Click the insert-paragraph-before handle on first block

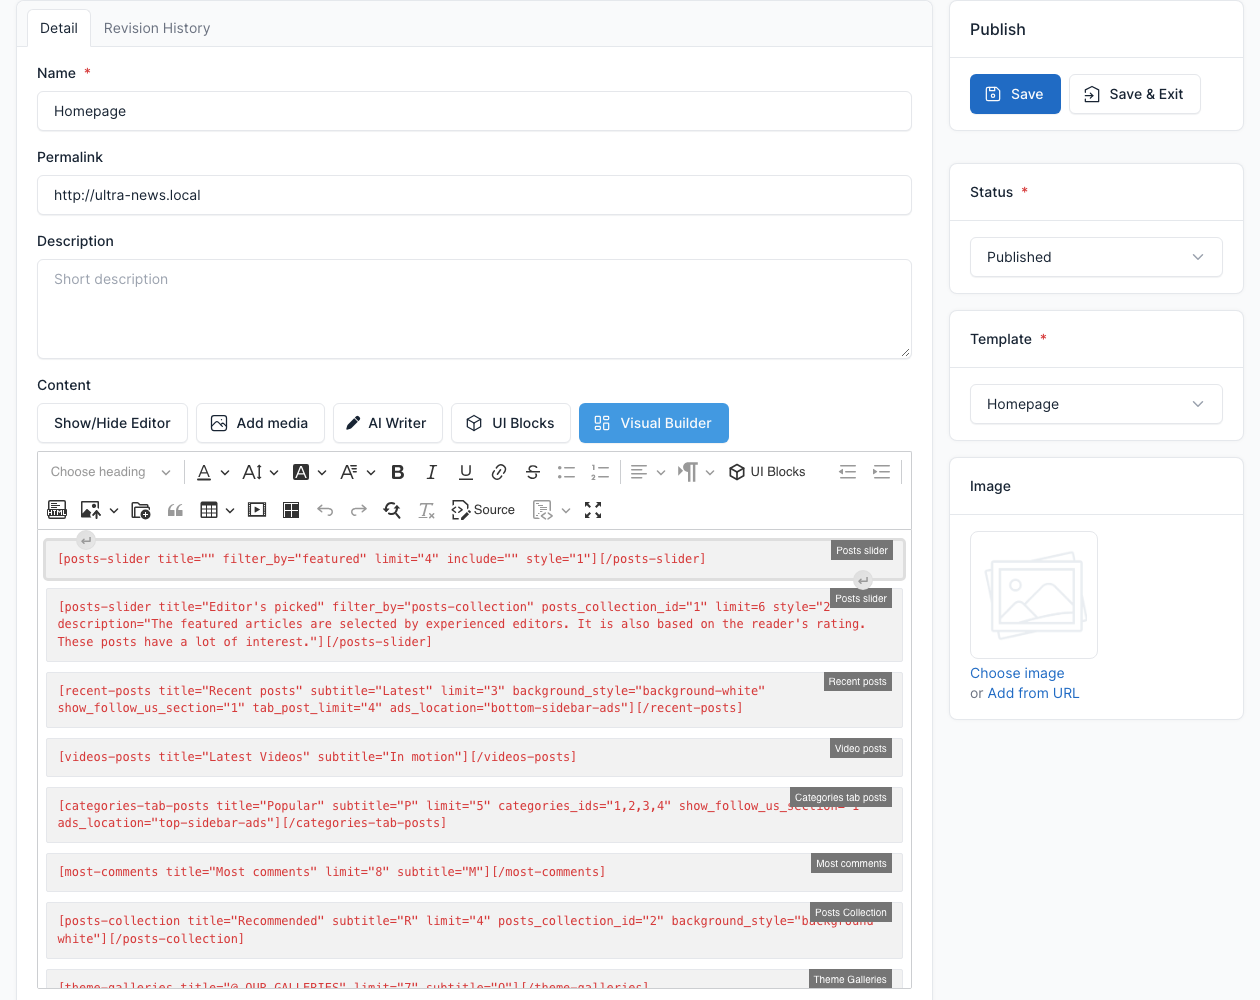[x=86, y=540]
